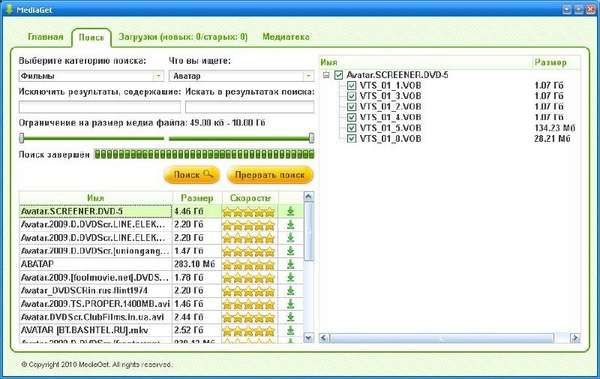Open the search query dropdown showing Аватар
Screen dimensions: 600x379
(241, 76)
